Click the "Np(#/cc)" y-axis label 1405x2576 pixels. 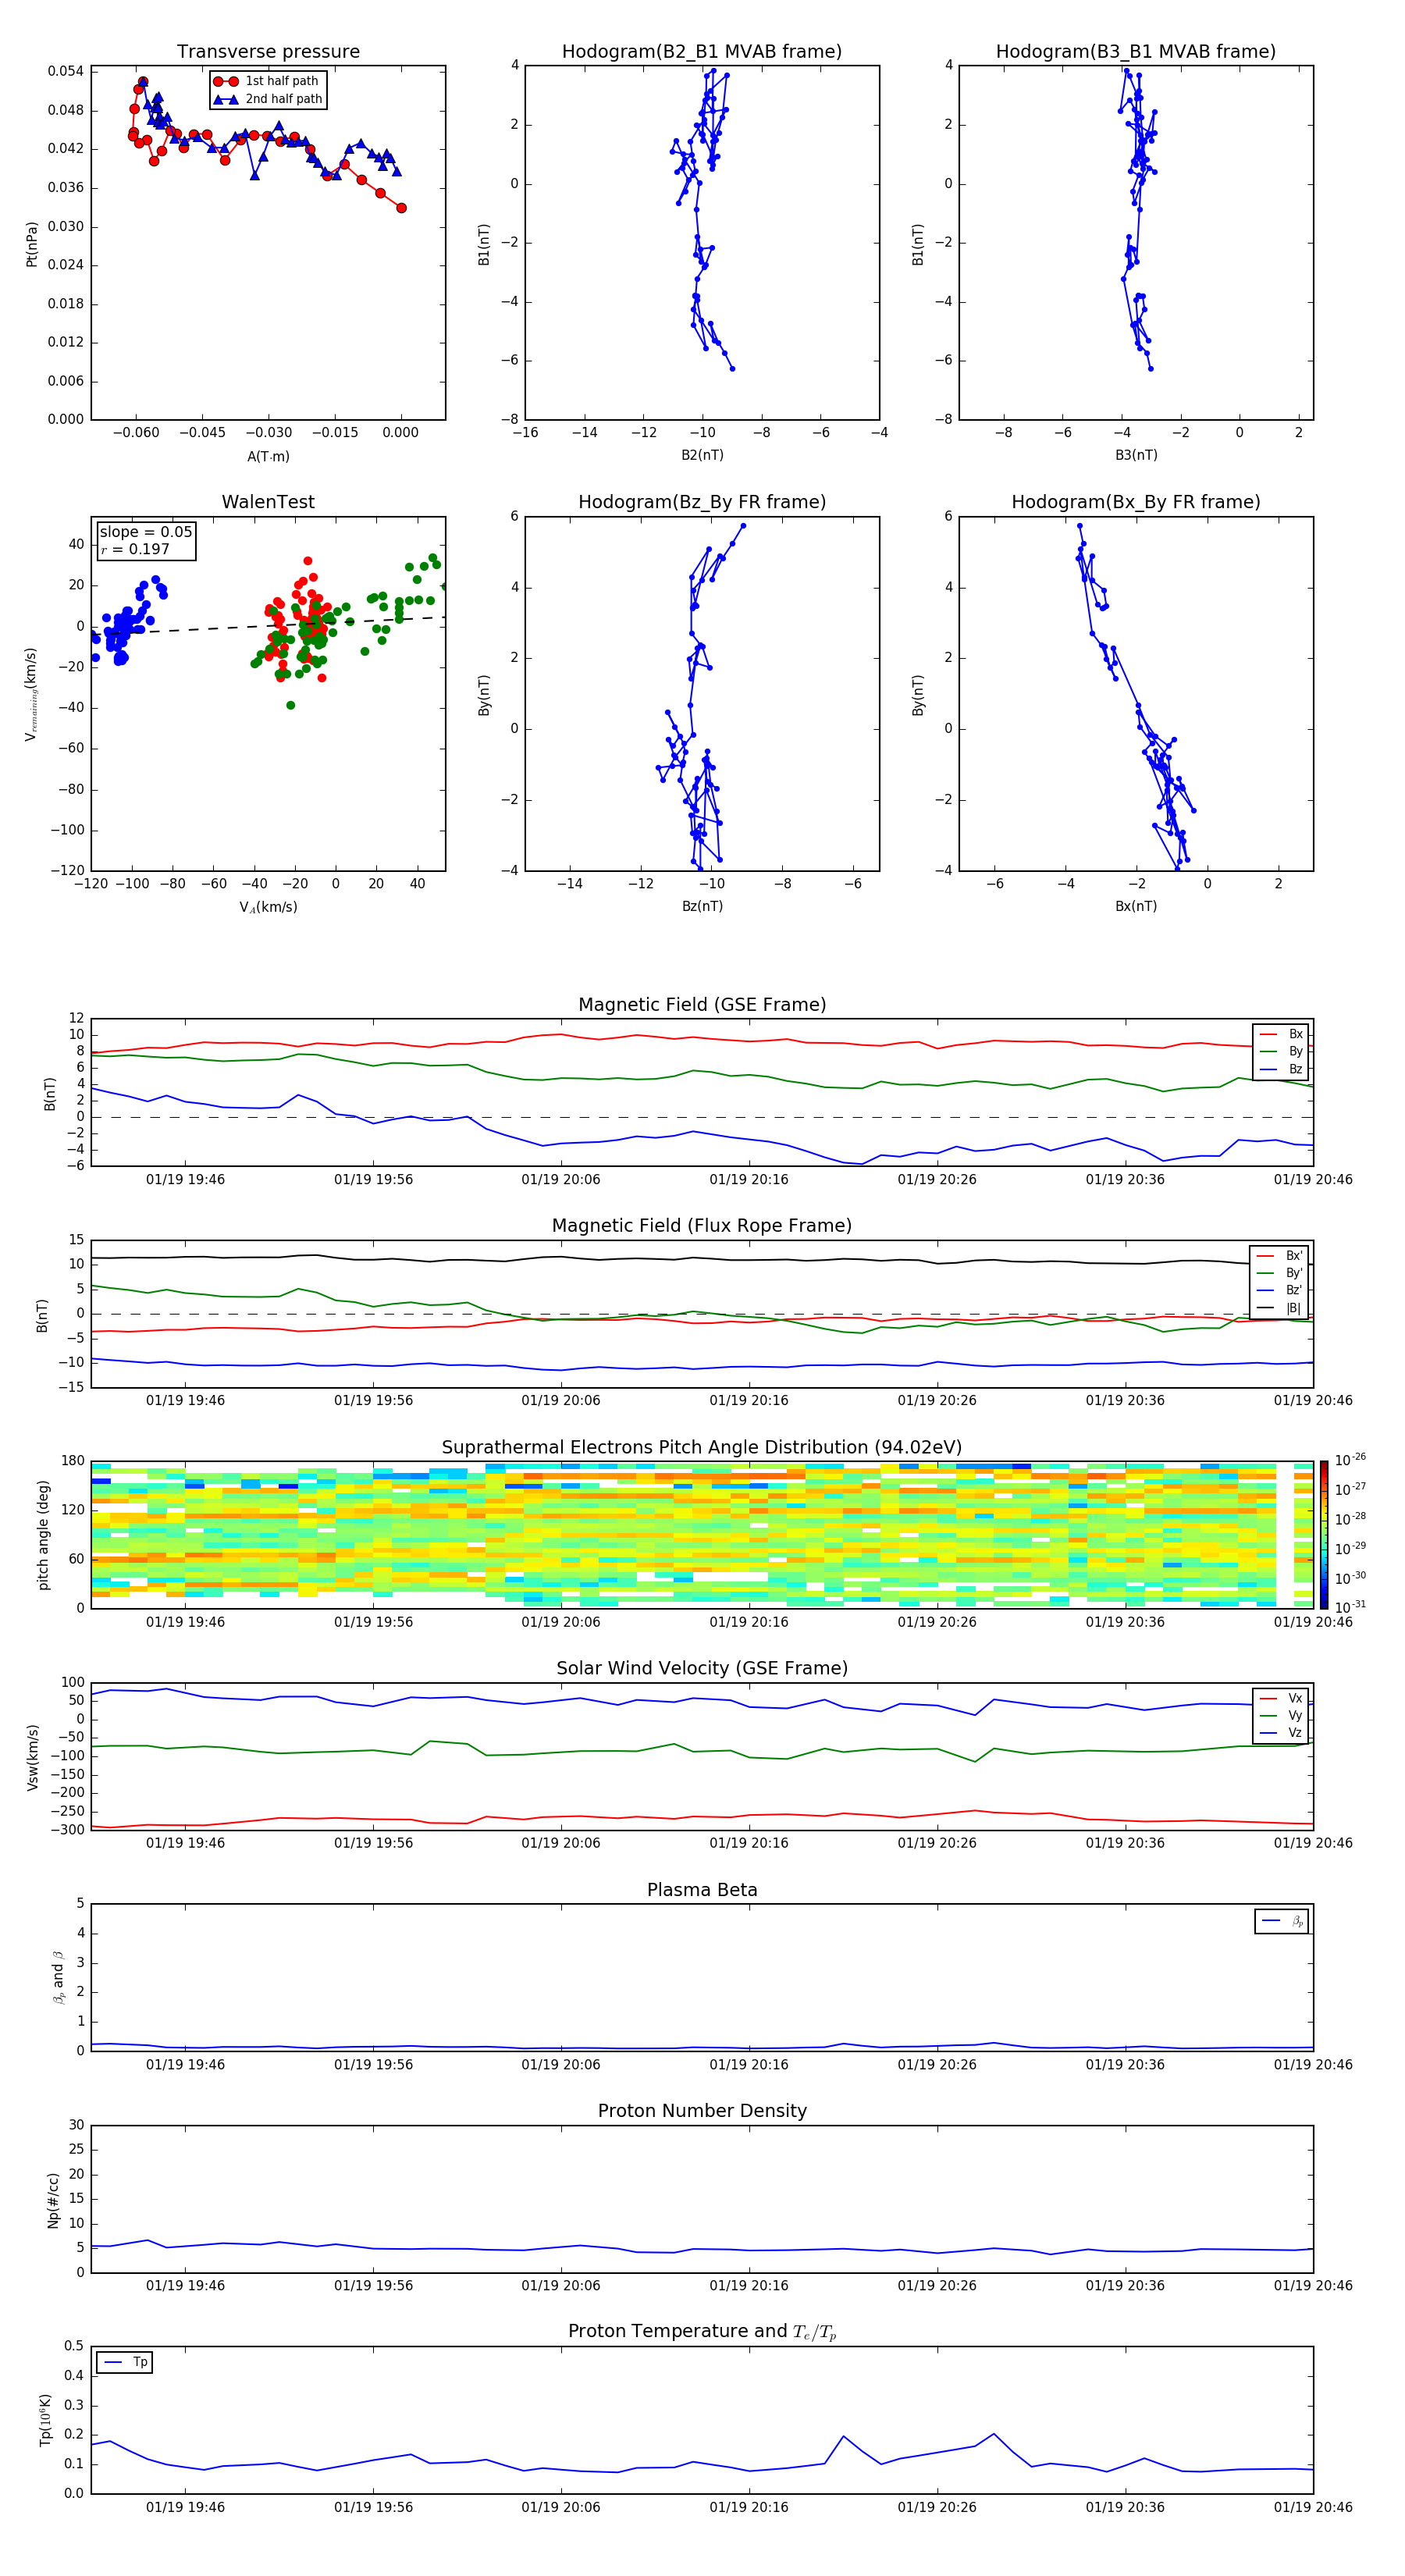tap(53, 2199)
